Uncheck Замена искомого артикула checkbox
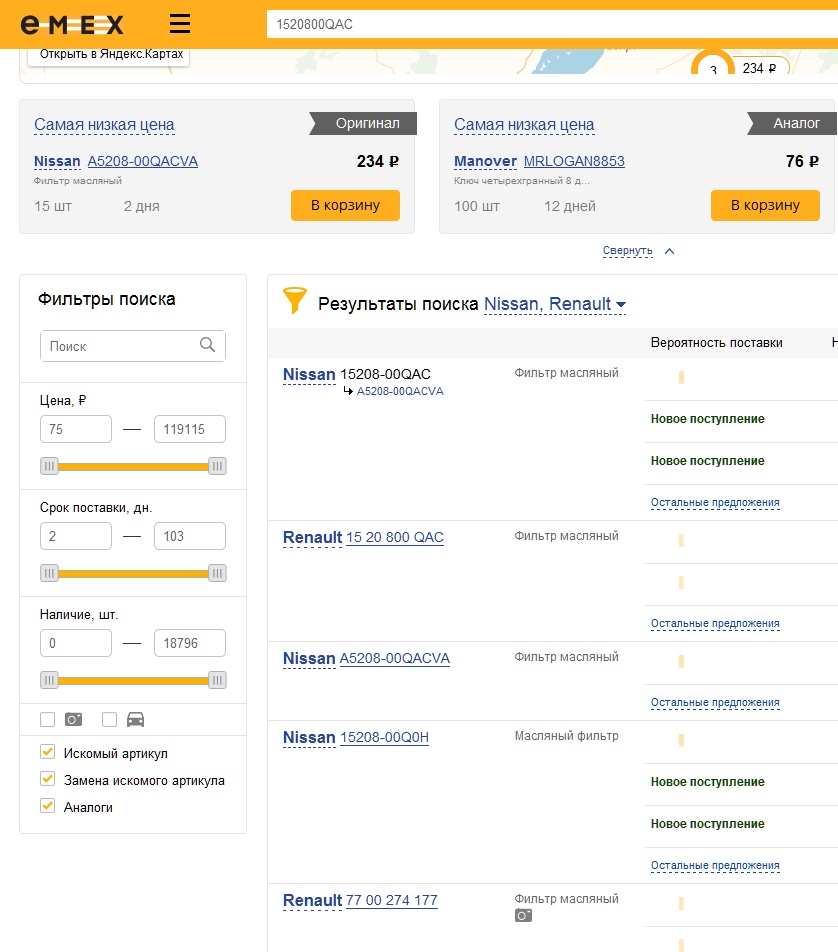The image size is (838, 952). (47, 779)
